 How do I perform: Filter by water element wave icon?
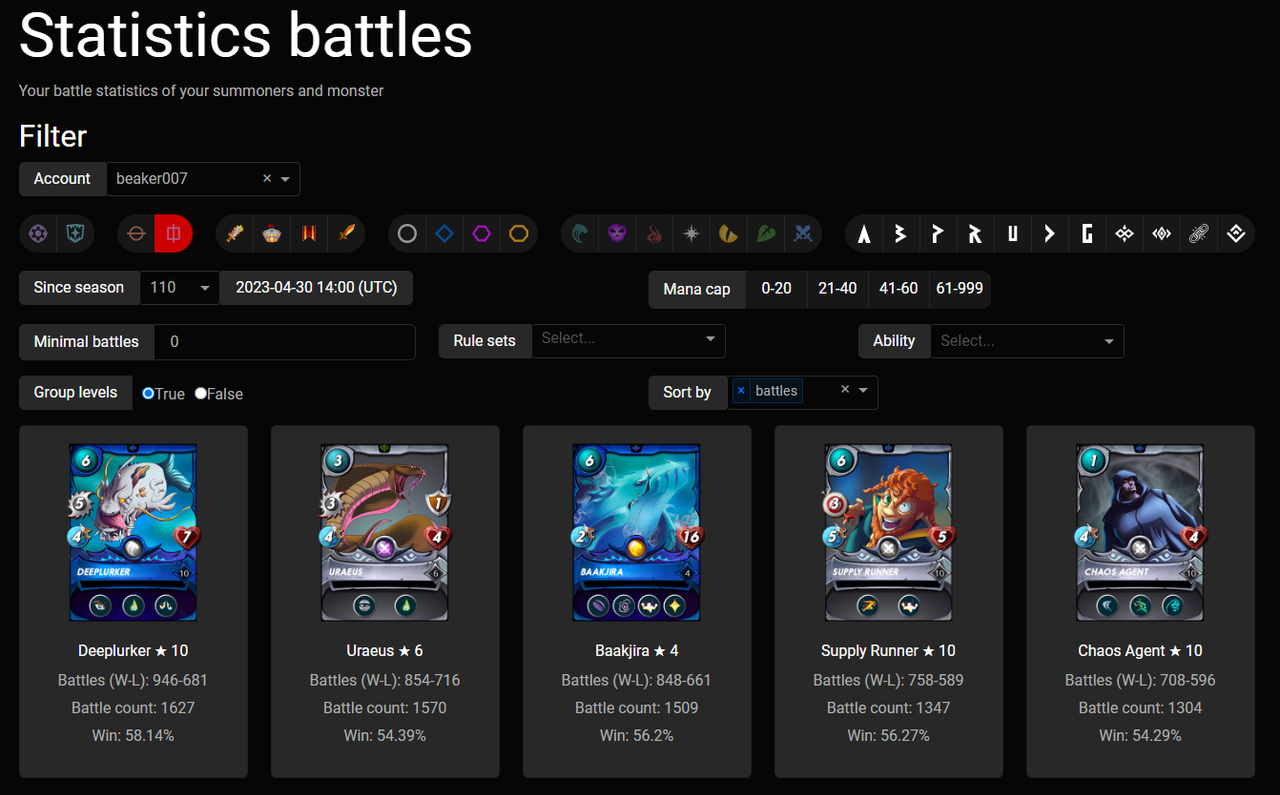tap(580, 234)
